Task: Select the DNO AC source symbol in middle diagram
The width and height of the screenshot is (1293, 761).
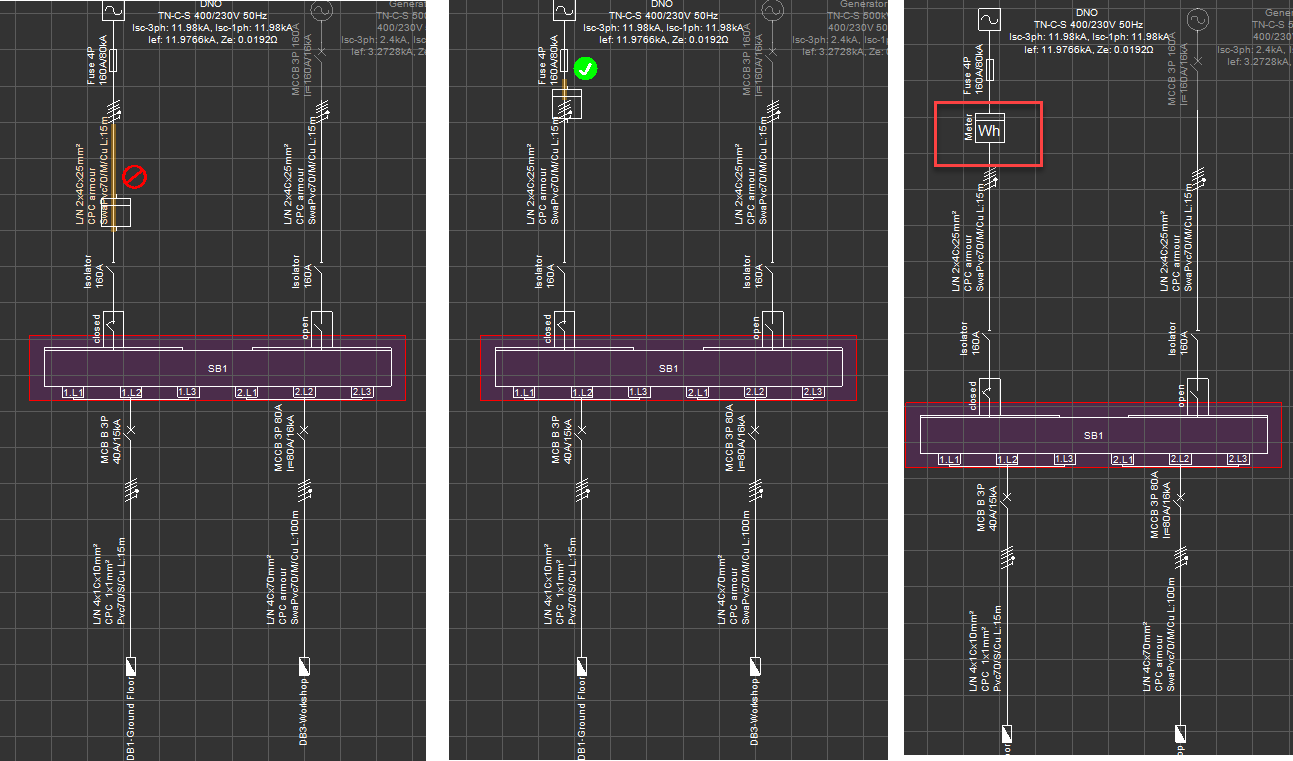Action: point(564,10)
